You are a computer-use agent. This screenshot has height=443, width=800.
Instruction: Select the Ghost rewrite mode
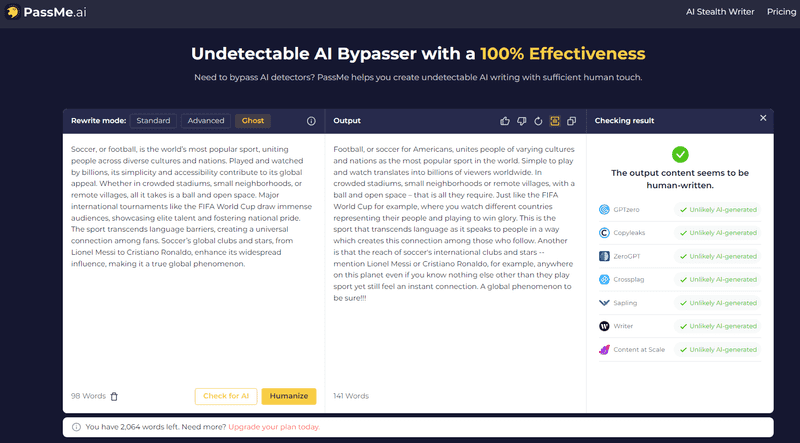click(x=253, y=121)
